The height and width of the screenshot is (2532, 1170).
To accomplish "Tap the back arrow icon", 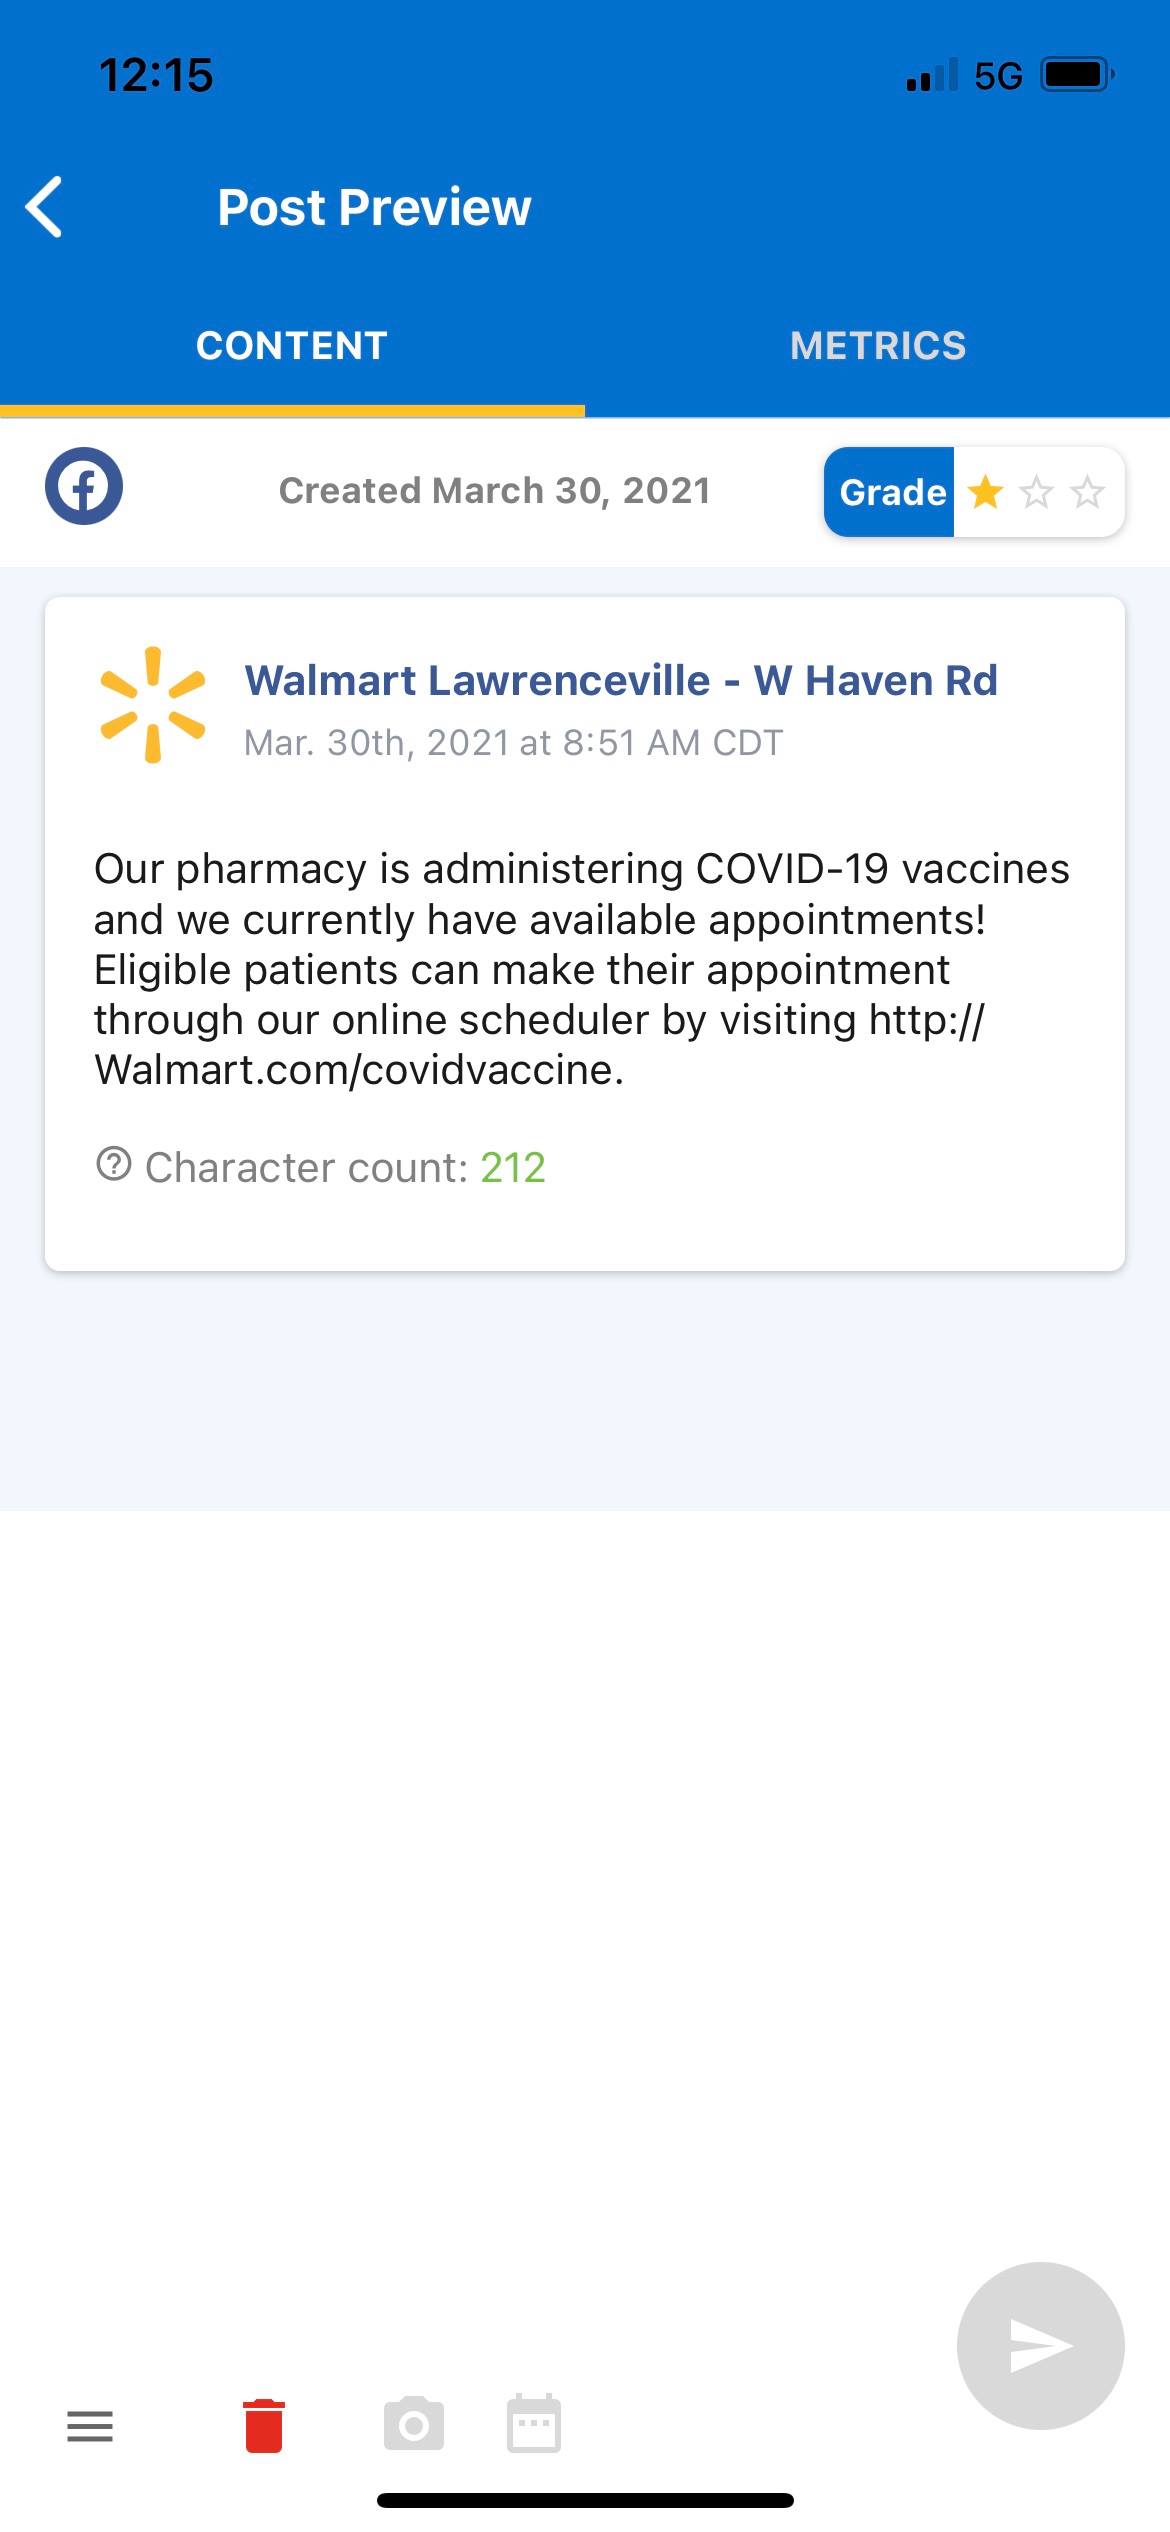I will [45, 207].
